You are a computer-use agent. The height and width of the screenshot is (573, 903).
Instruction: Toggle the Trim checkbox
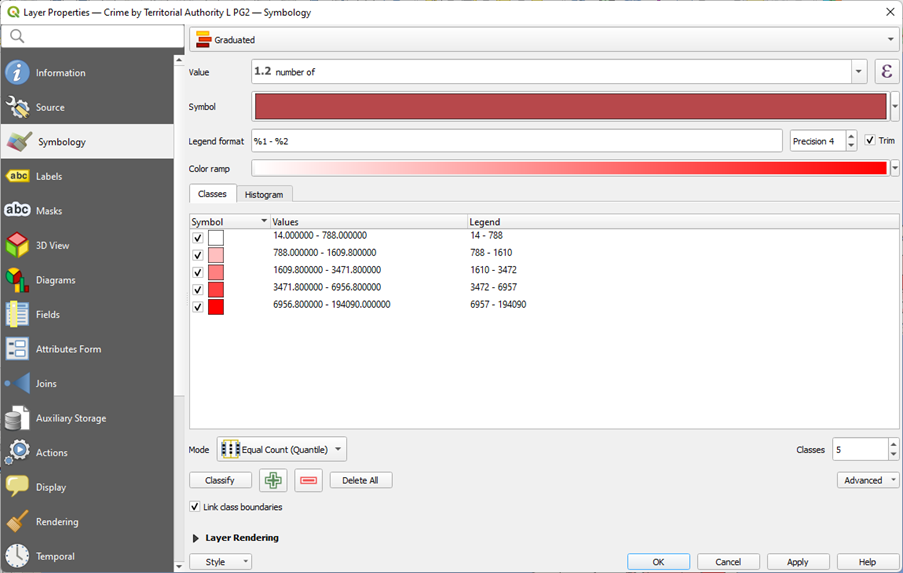[x=870, y=140]
